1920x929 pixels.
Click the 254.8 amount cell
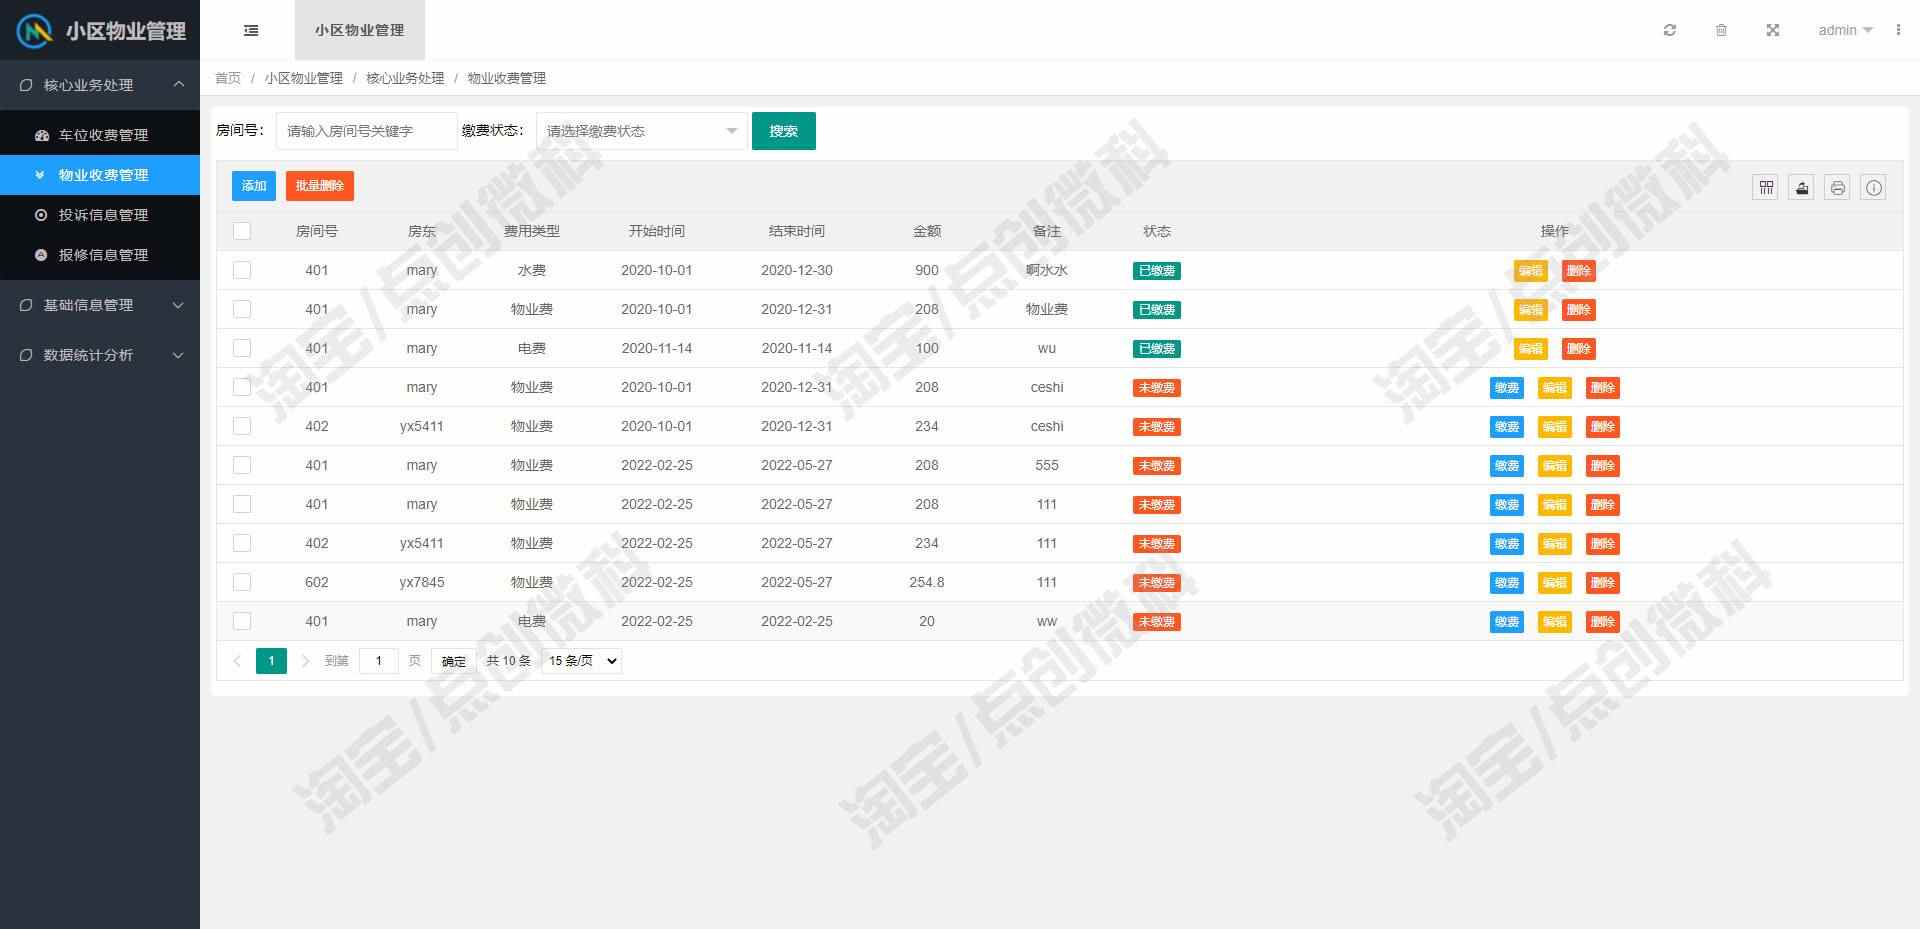[x=927, y=582]
